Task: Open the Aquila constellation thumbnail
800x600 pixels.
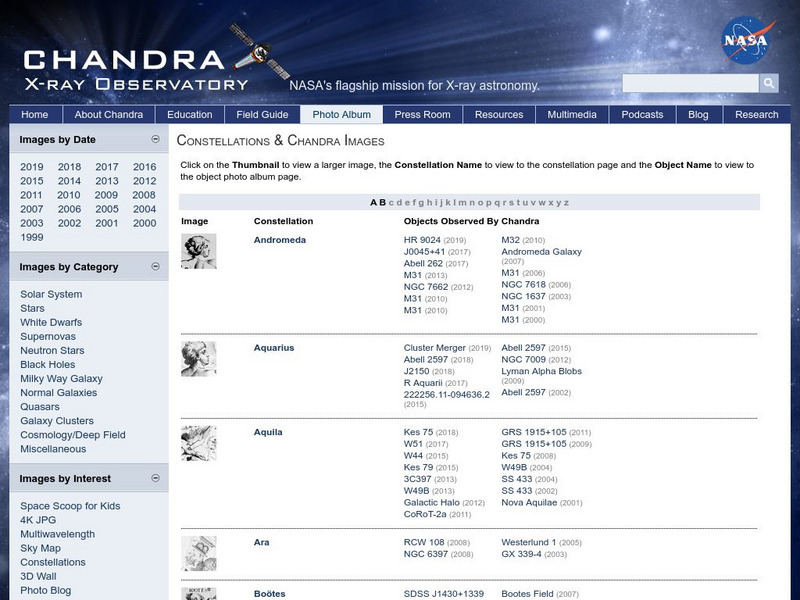Action: pos(198,443)
